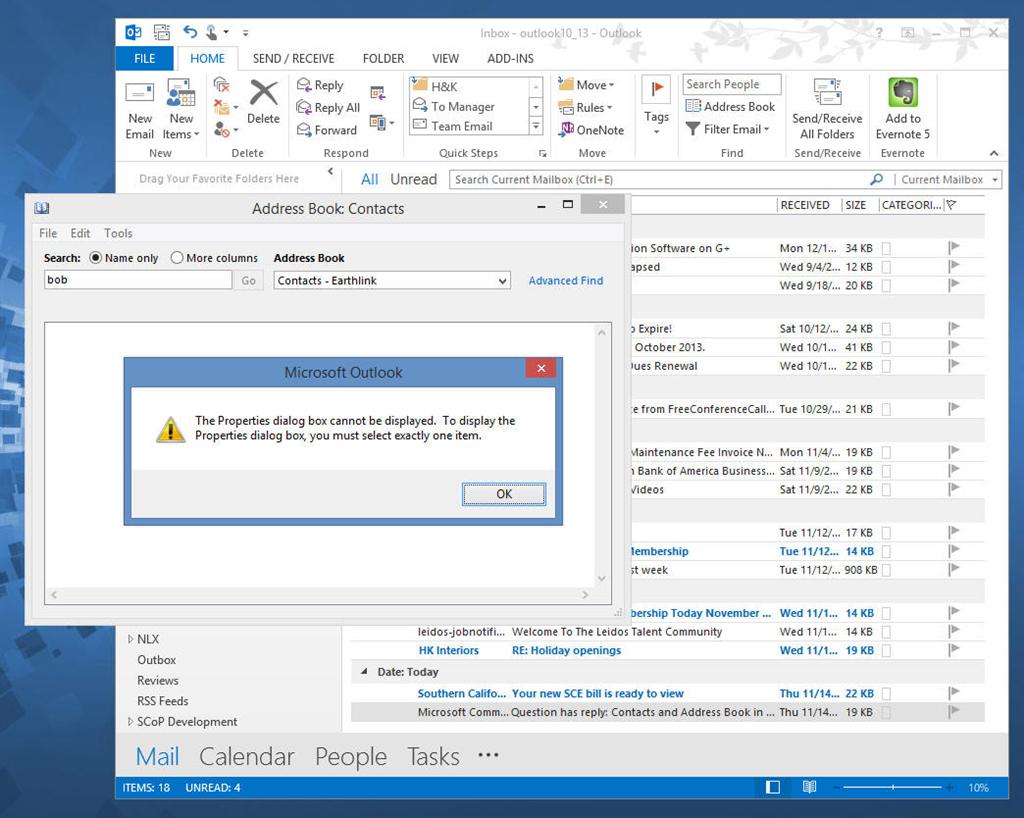Click Send/Receive All Folders icon
Screen dimensions: 1024x818
coord(827,92)
